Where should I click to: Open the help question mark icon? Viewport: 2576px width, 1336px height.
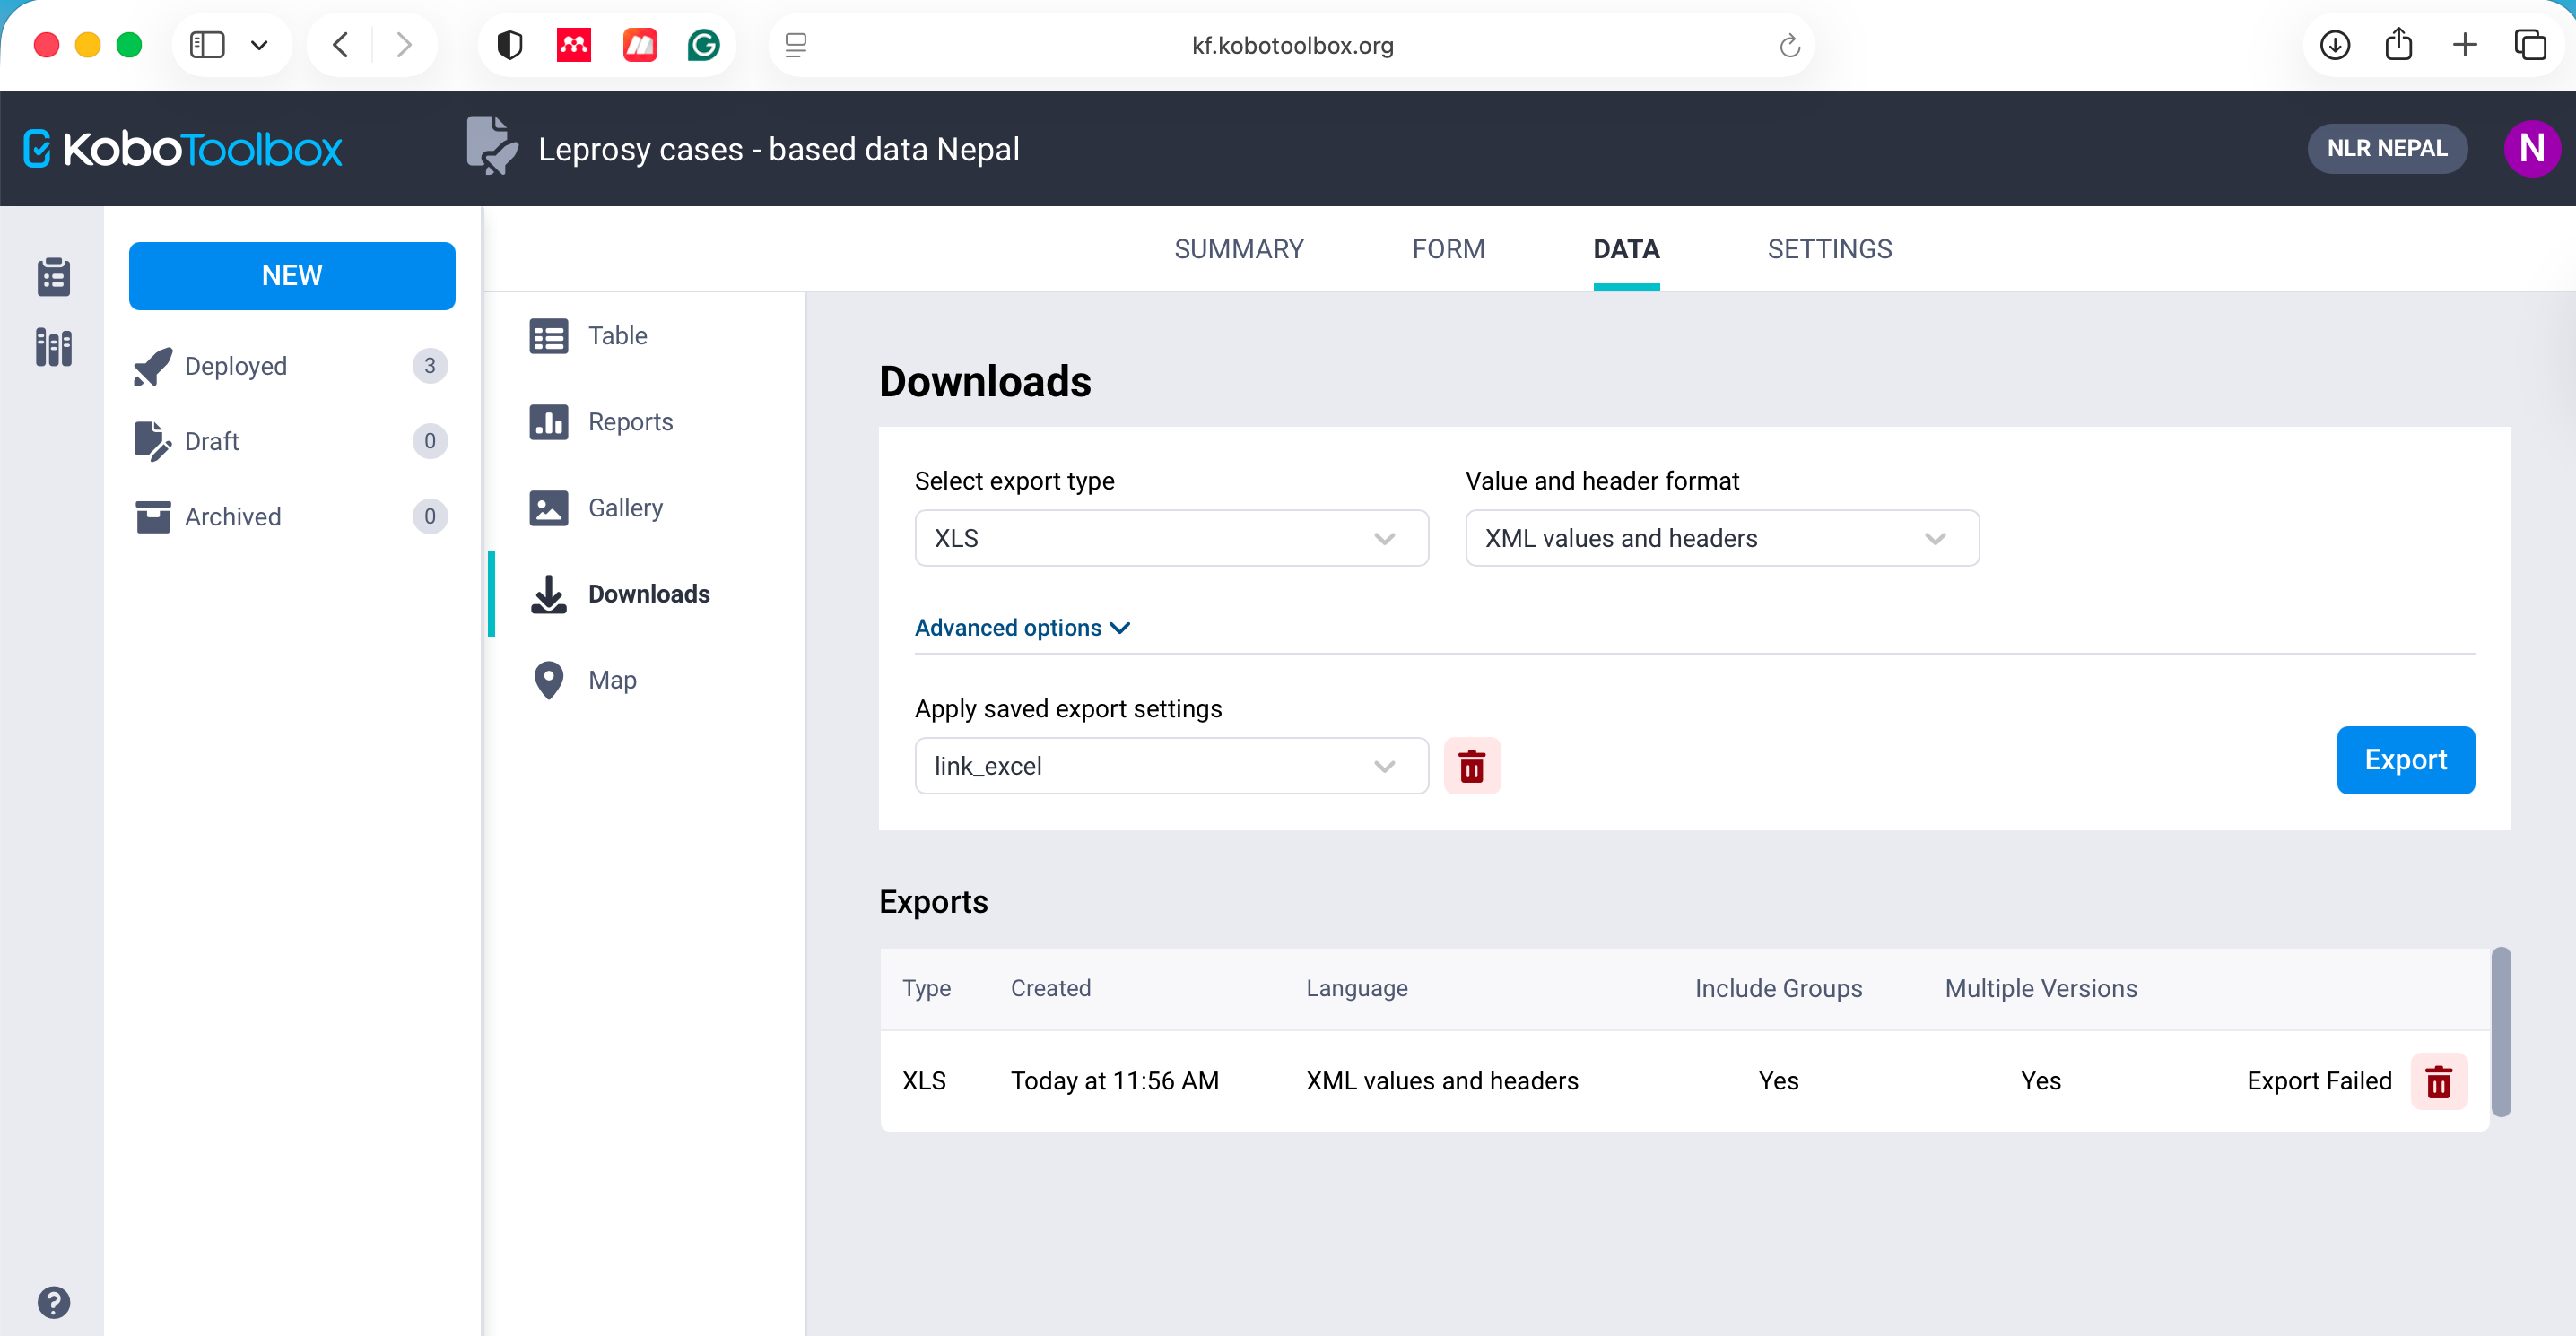(53, 1302)
